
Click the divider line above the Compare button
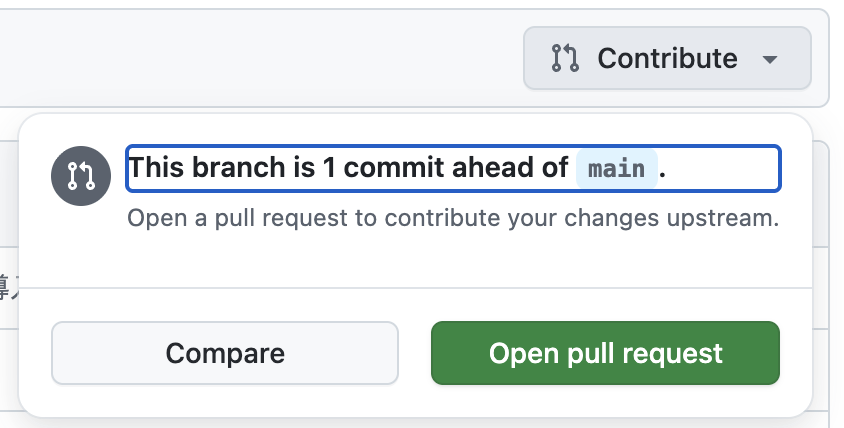pyautogui.click(x=415, y=288)
